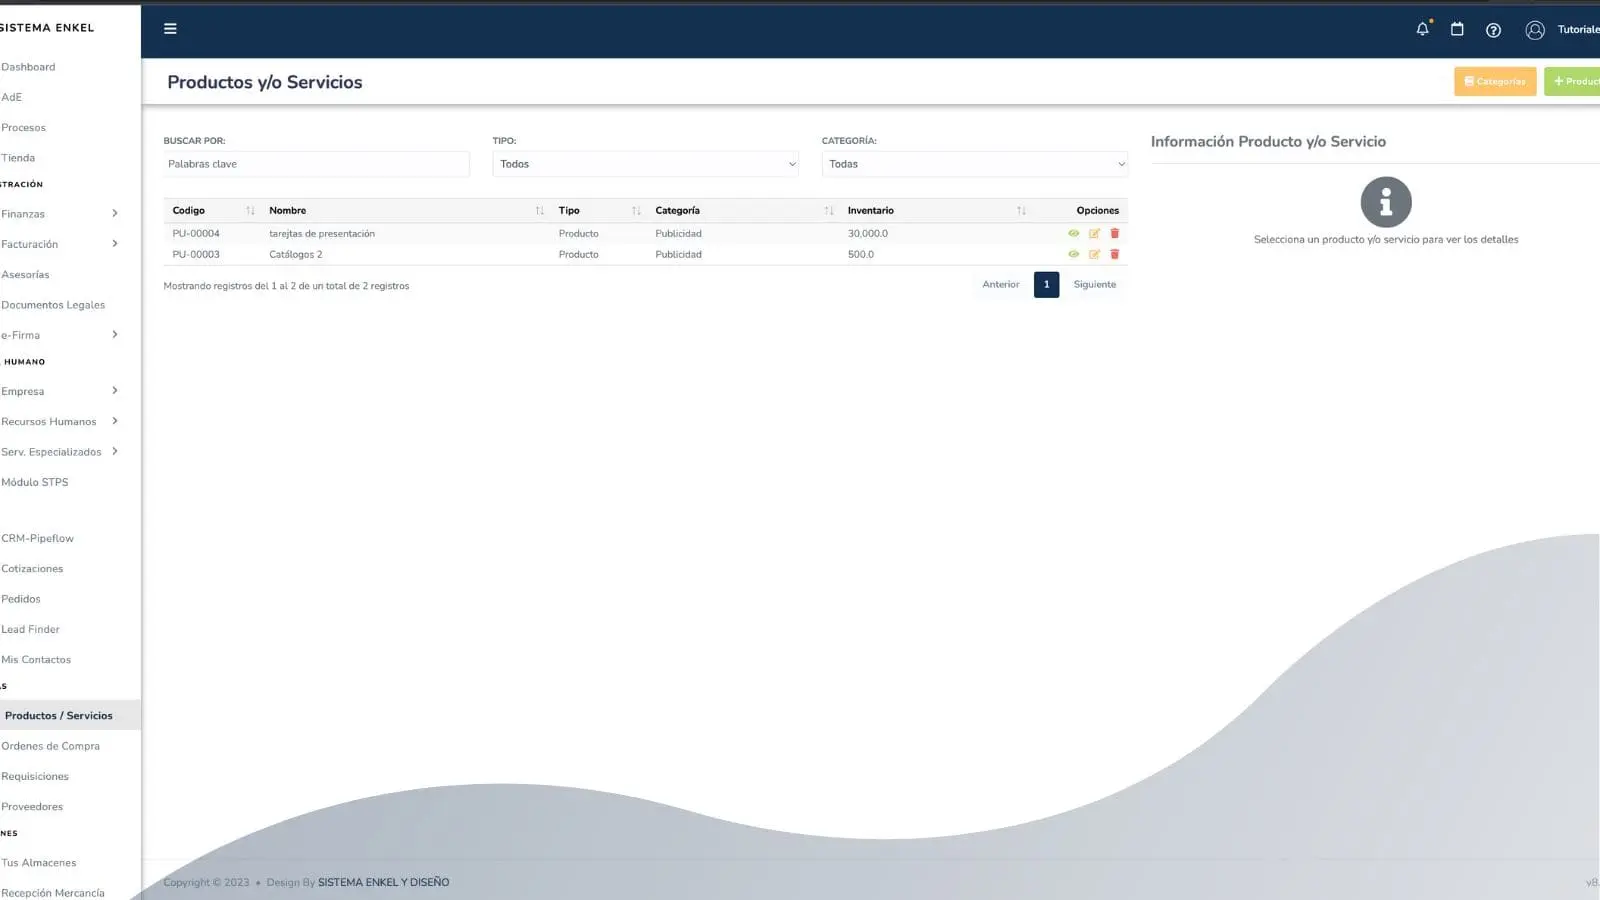Viewport: 1600px width, 900px height.
Task: Delete product PU-00004 with trash icon
Action: click(1115, 234)
